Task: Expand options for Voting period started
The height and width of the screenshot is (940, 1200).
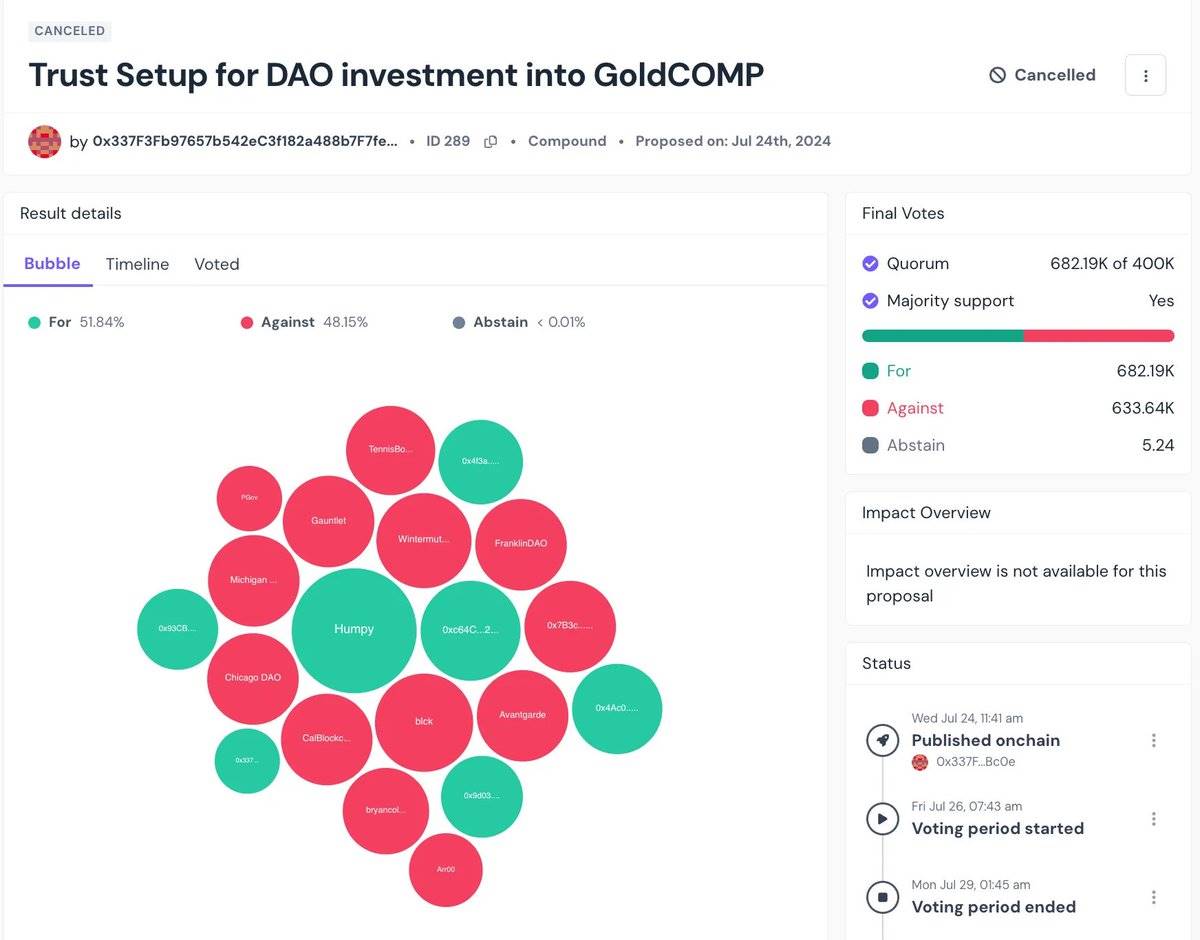Action: pos(1154,819)
